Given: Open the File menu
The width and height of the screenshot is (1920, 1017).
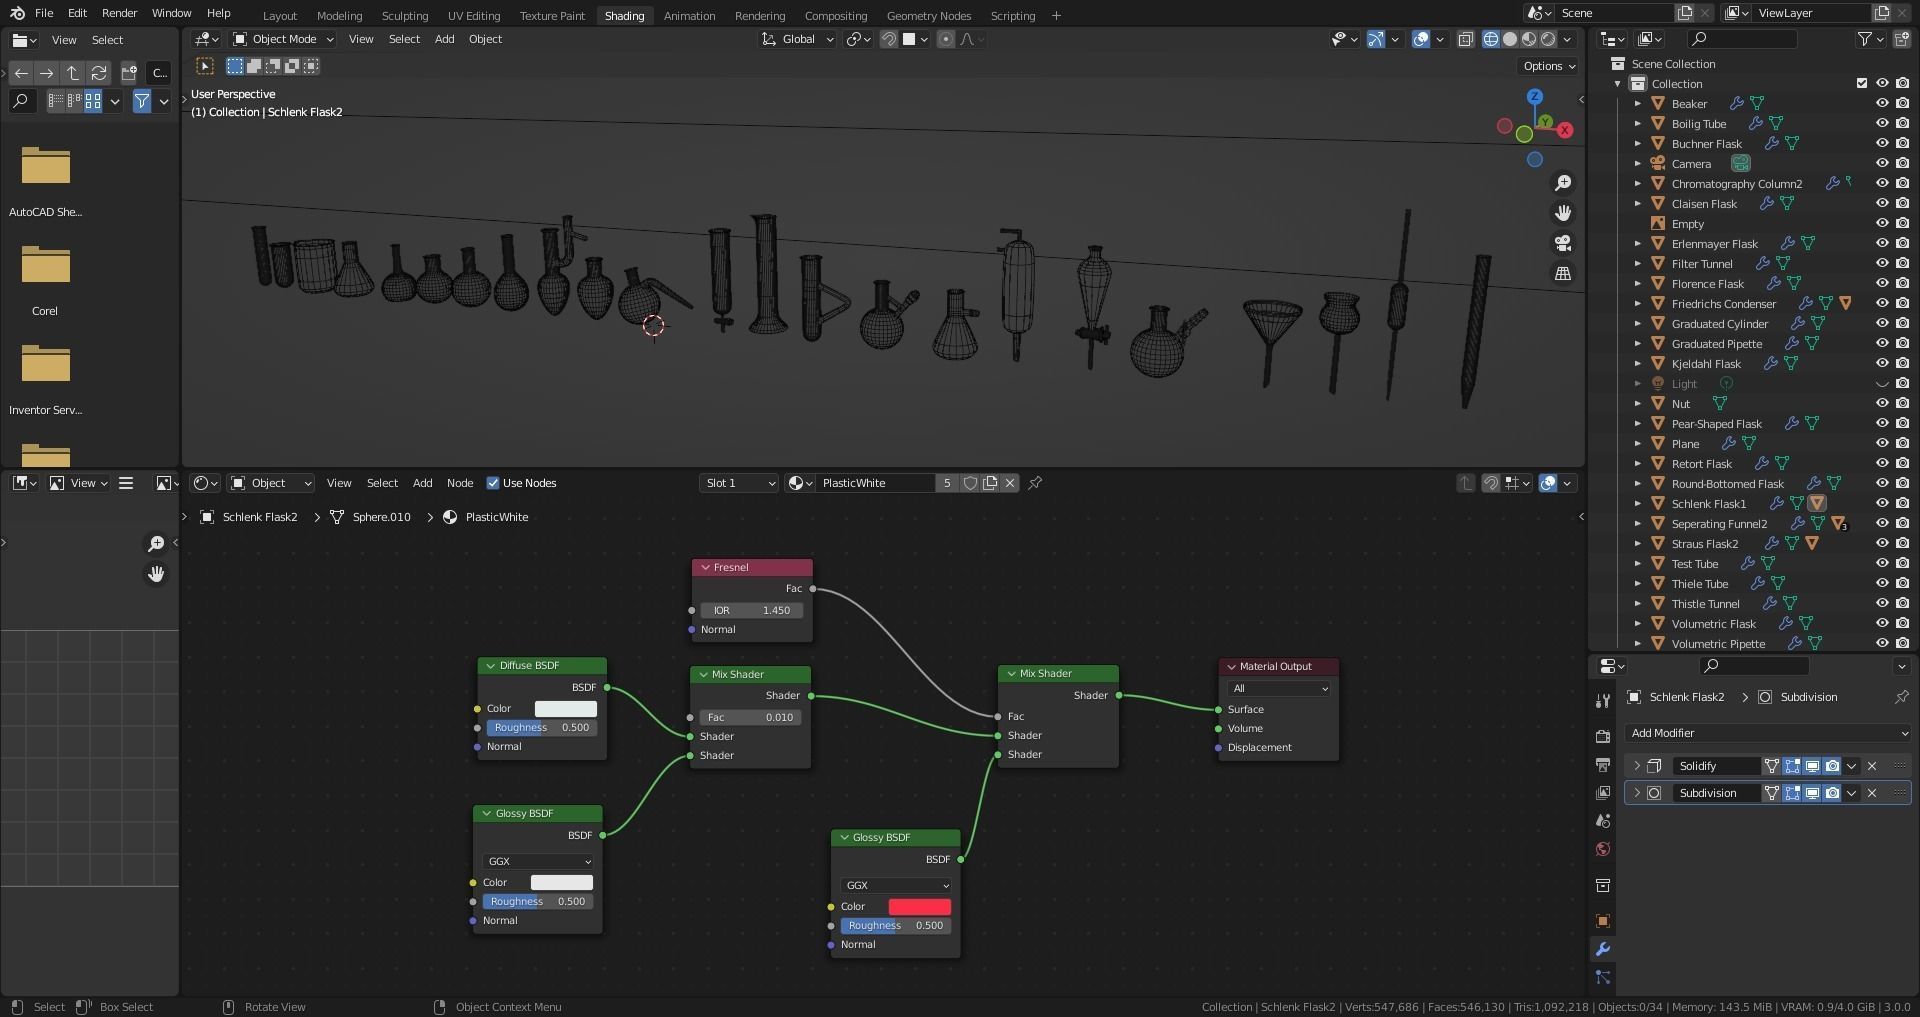Looking at the screenshot, I should coord(44,13).
